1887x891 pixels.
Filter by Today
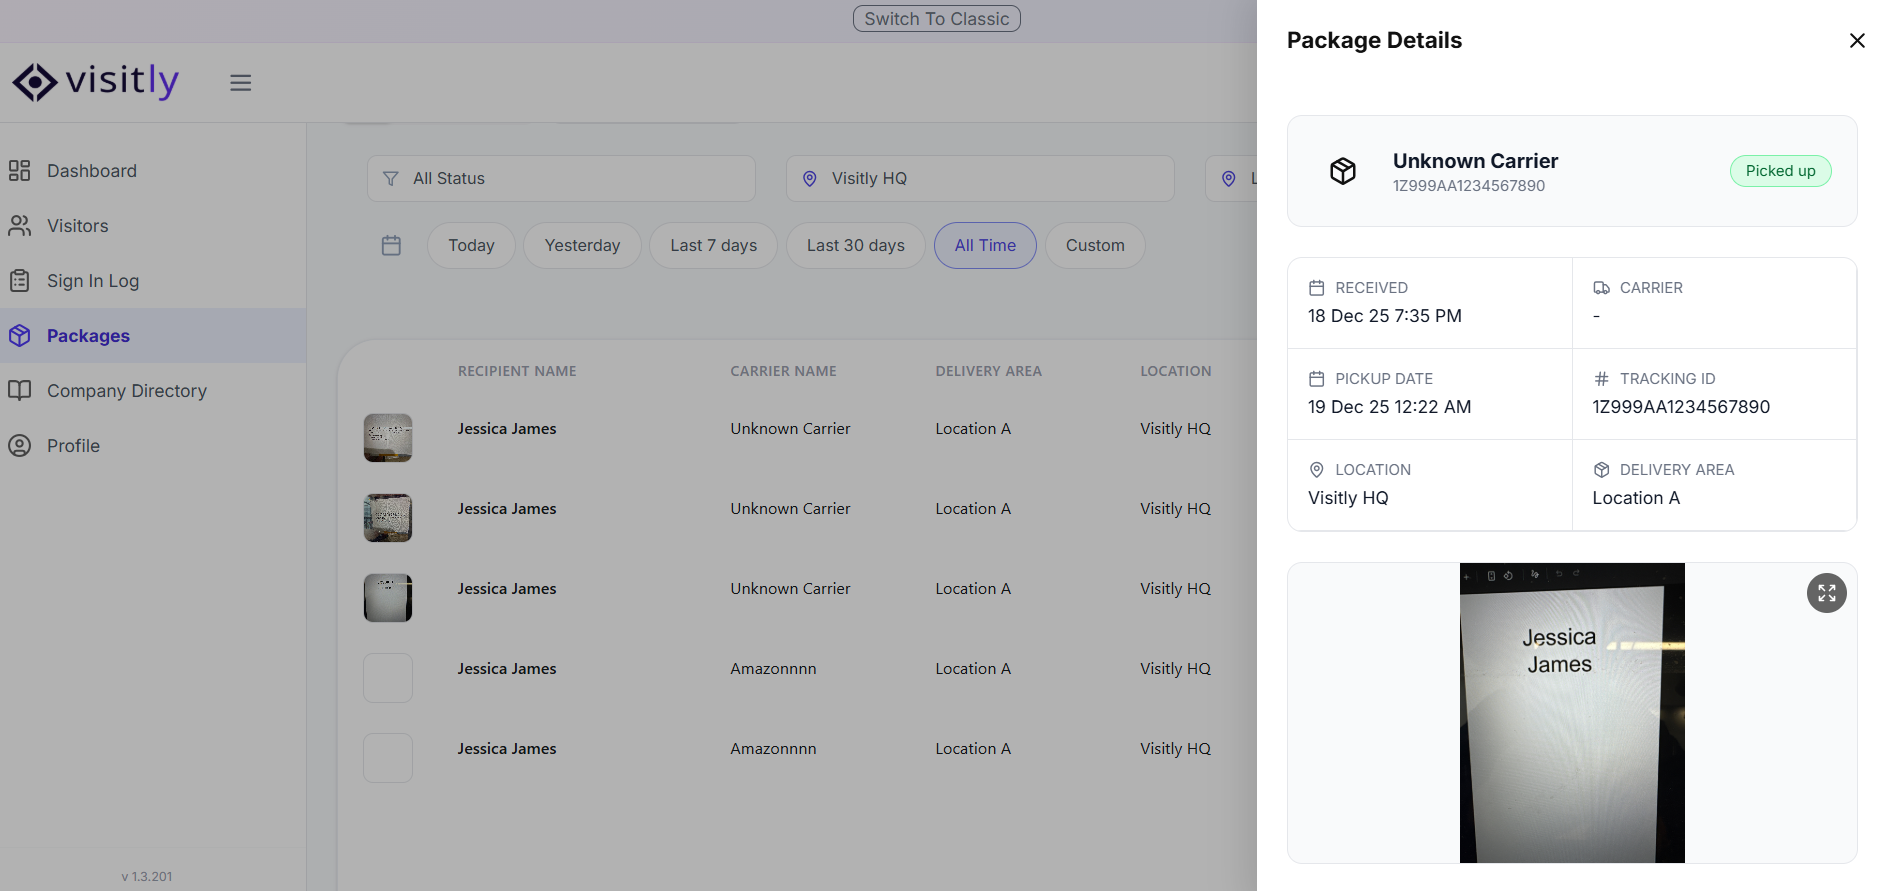[x=471, y=245]
